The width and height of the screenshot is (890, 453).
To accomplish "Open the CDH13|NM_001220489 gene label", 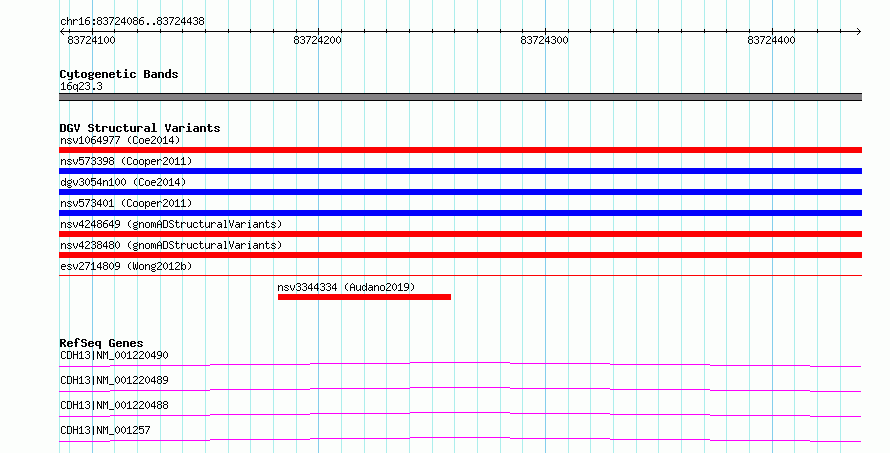I will pyautogui.click(x=114, y=380).
